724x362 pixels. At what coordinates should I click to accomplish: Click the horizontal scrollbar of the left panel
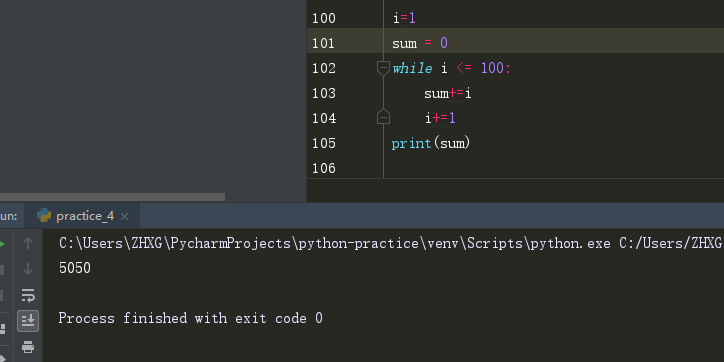(x=112, y=197)
